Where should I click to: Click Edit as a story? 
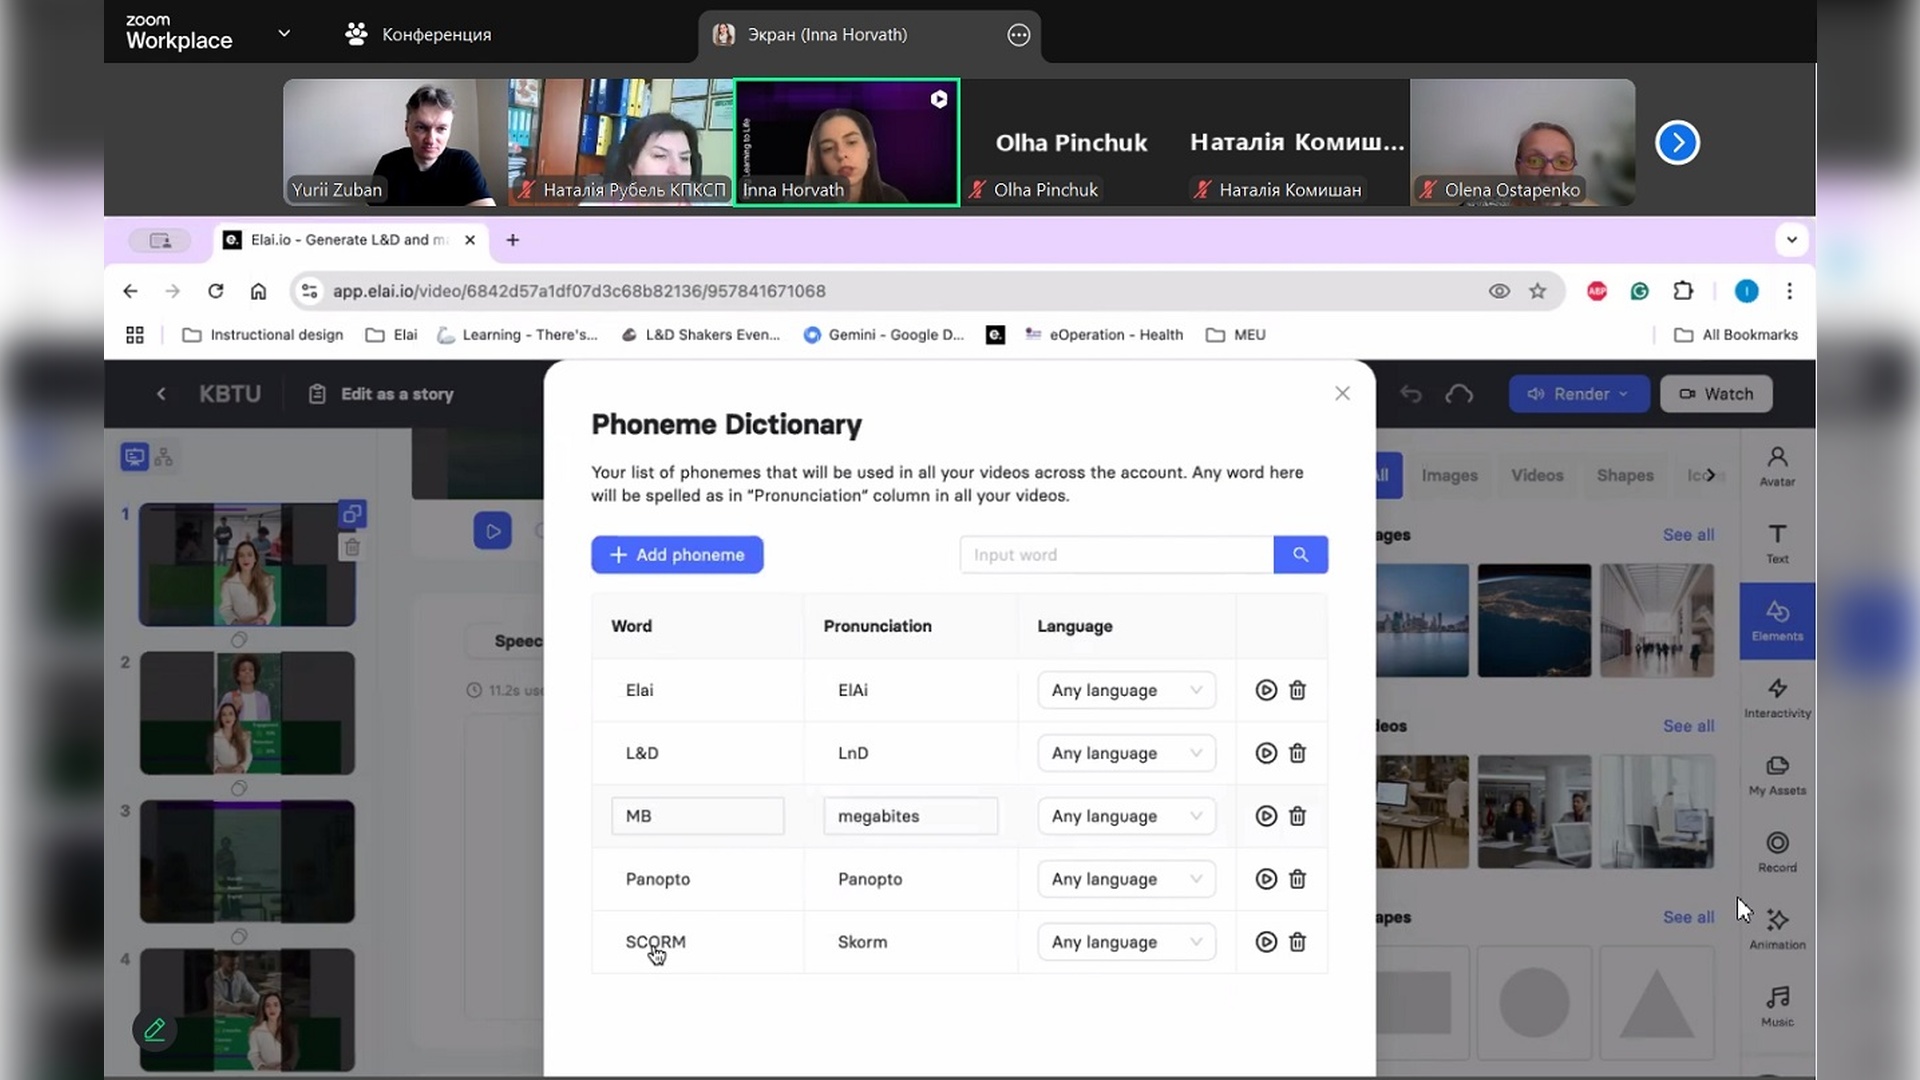pos(381,394)
